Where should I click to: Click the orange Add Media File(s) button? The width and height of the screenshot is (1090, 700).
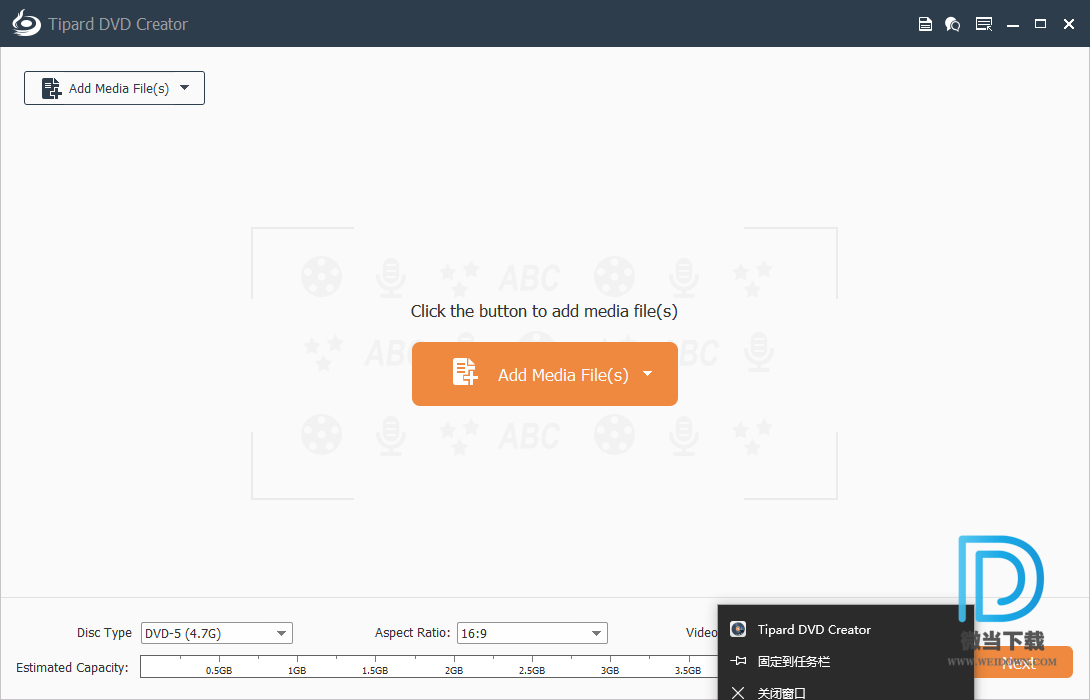pos(544,374)
